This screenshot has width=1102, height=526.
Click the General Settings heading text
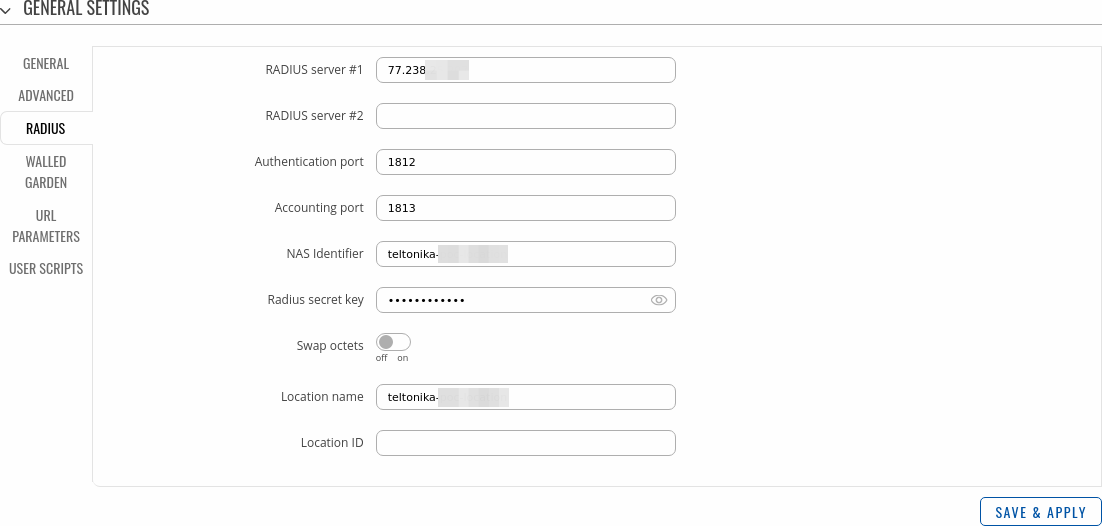pyautogui.click(x=86, y=9)
